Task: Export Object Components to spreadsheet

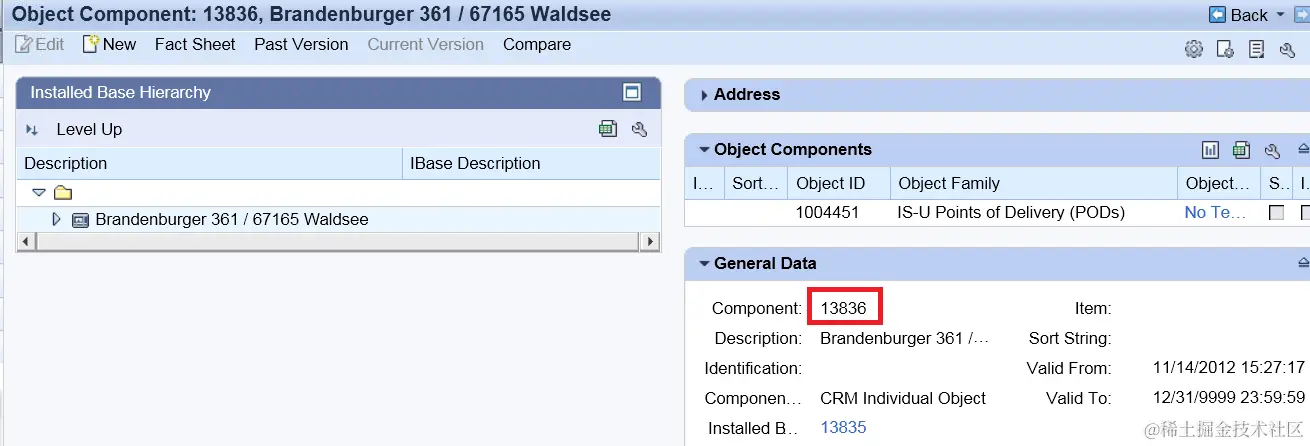Action: click(1241, 150)
